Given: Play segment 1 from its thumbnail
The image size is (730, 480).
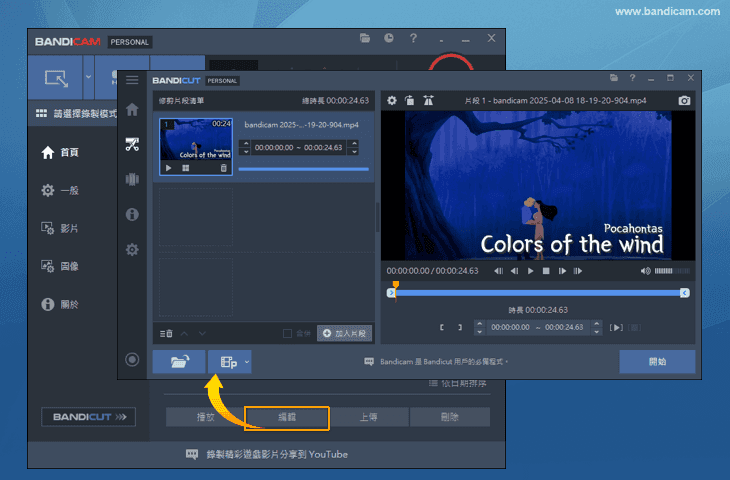Looking at the screenshot, I should pyautogui.click(x=169, y=168).
